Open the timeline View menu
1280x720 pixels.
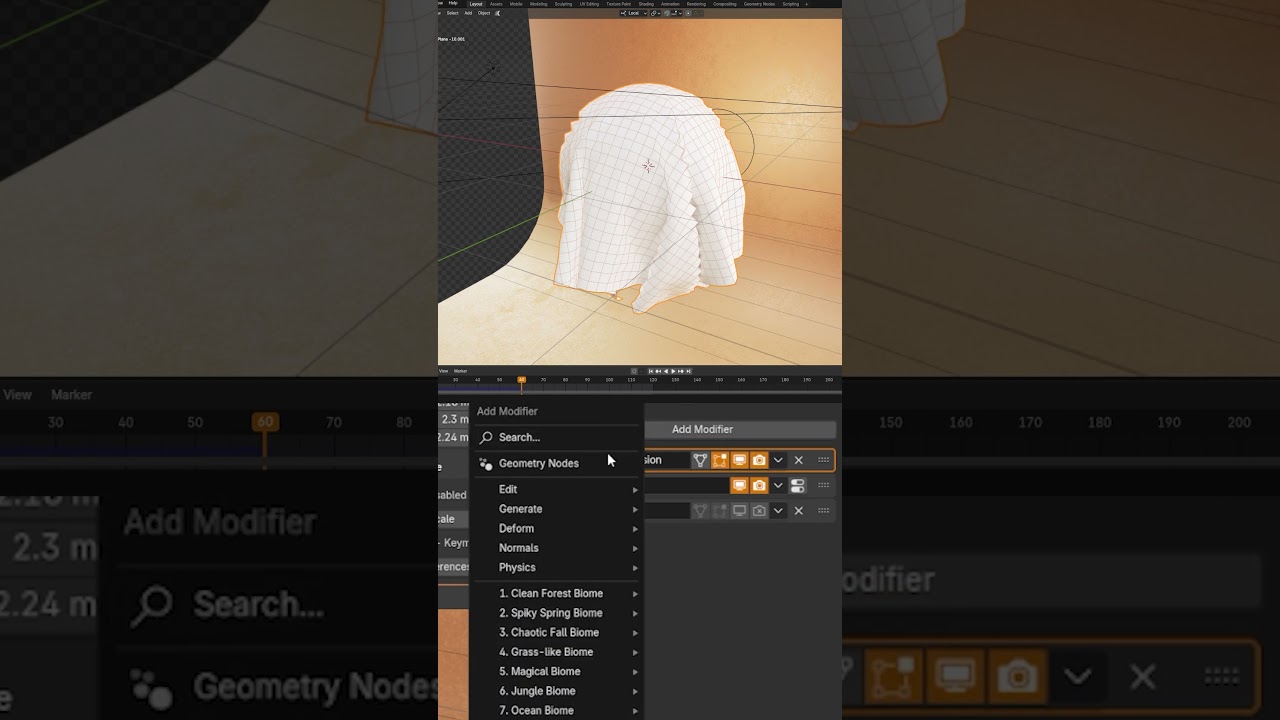point(443,371)
